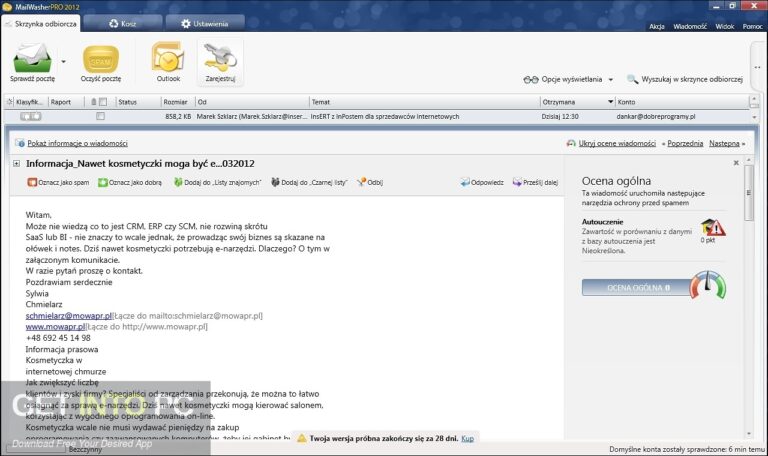
Task: Click the OCENA OGÓLNA 0 score bar
Action: [637, 288]
